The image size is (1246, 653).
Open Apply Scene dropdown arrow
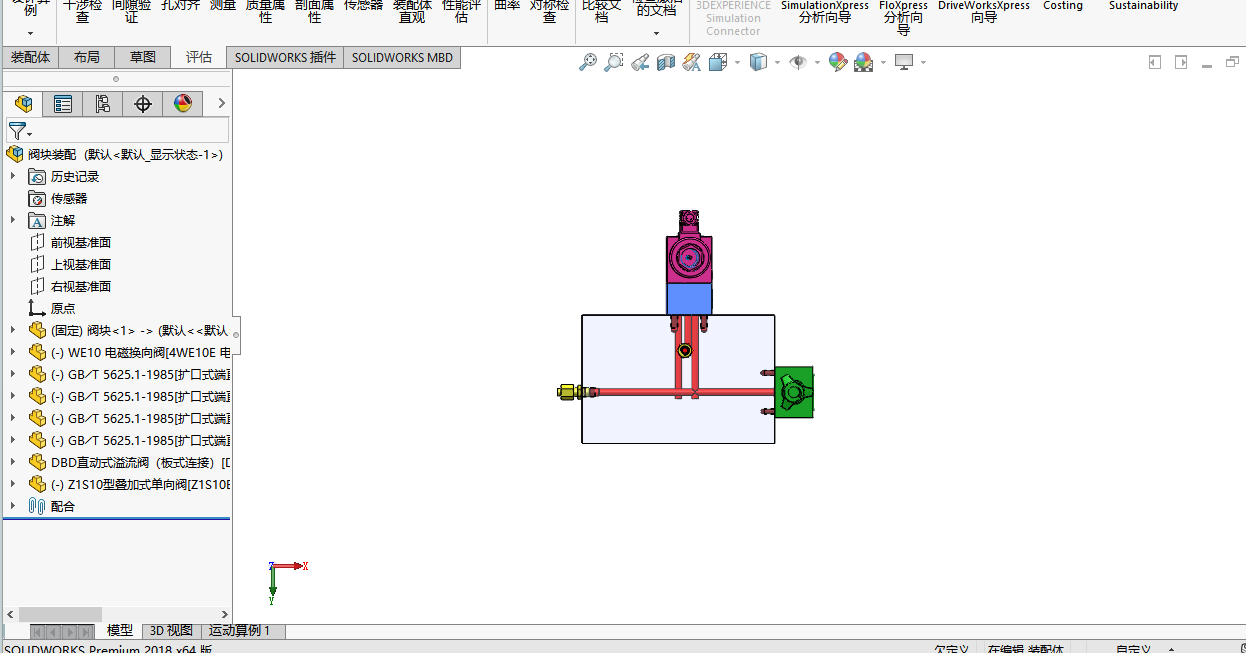(883, 62)
